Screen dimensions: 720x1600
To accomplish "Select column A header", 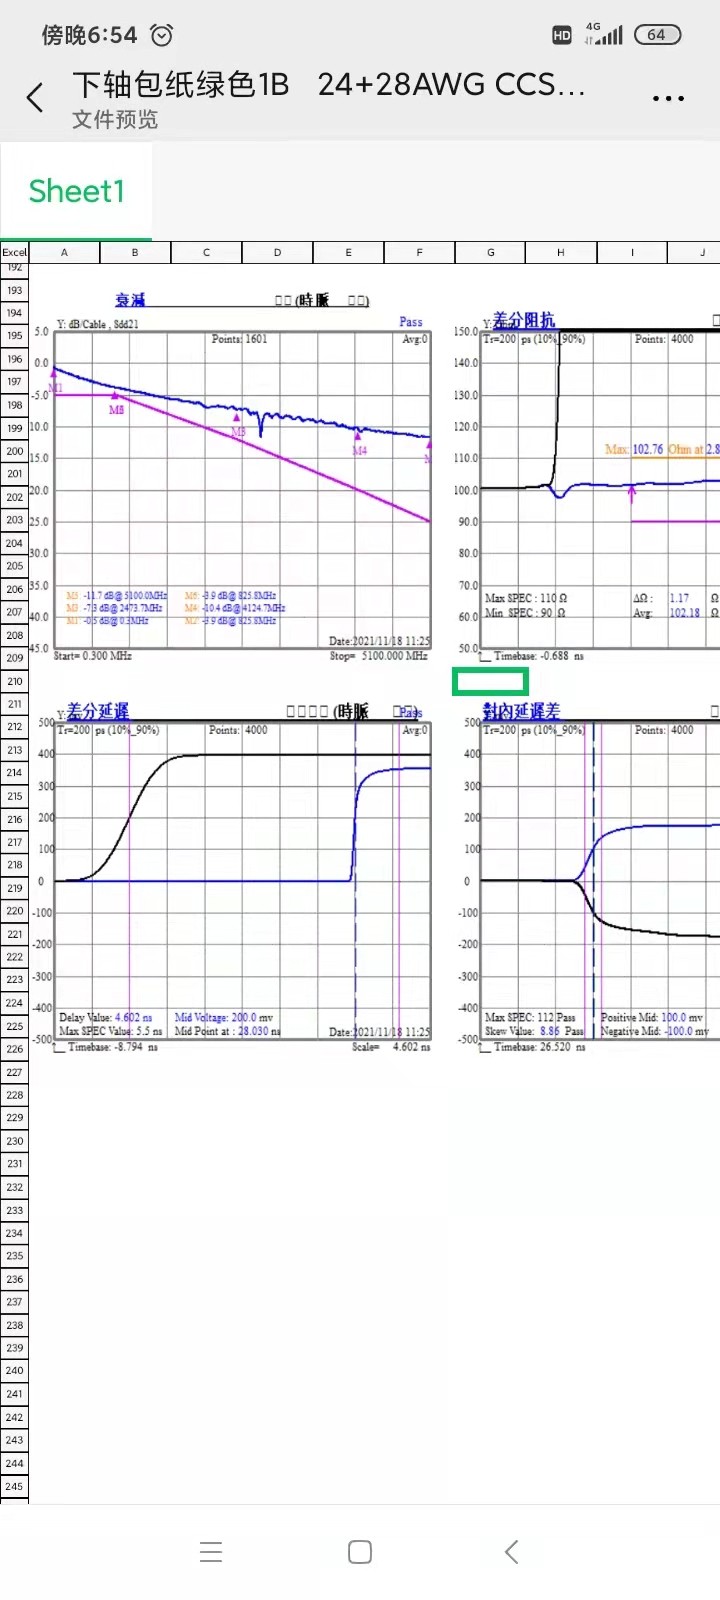I will point(64,253).
